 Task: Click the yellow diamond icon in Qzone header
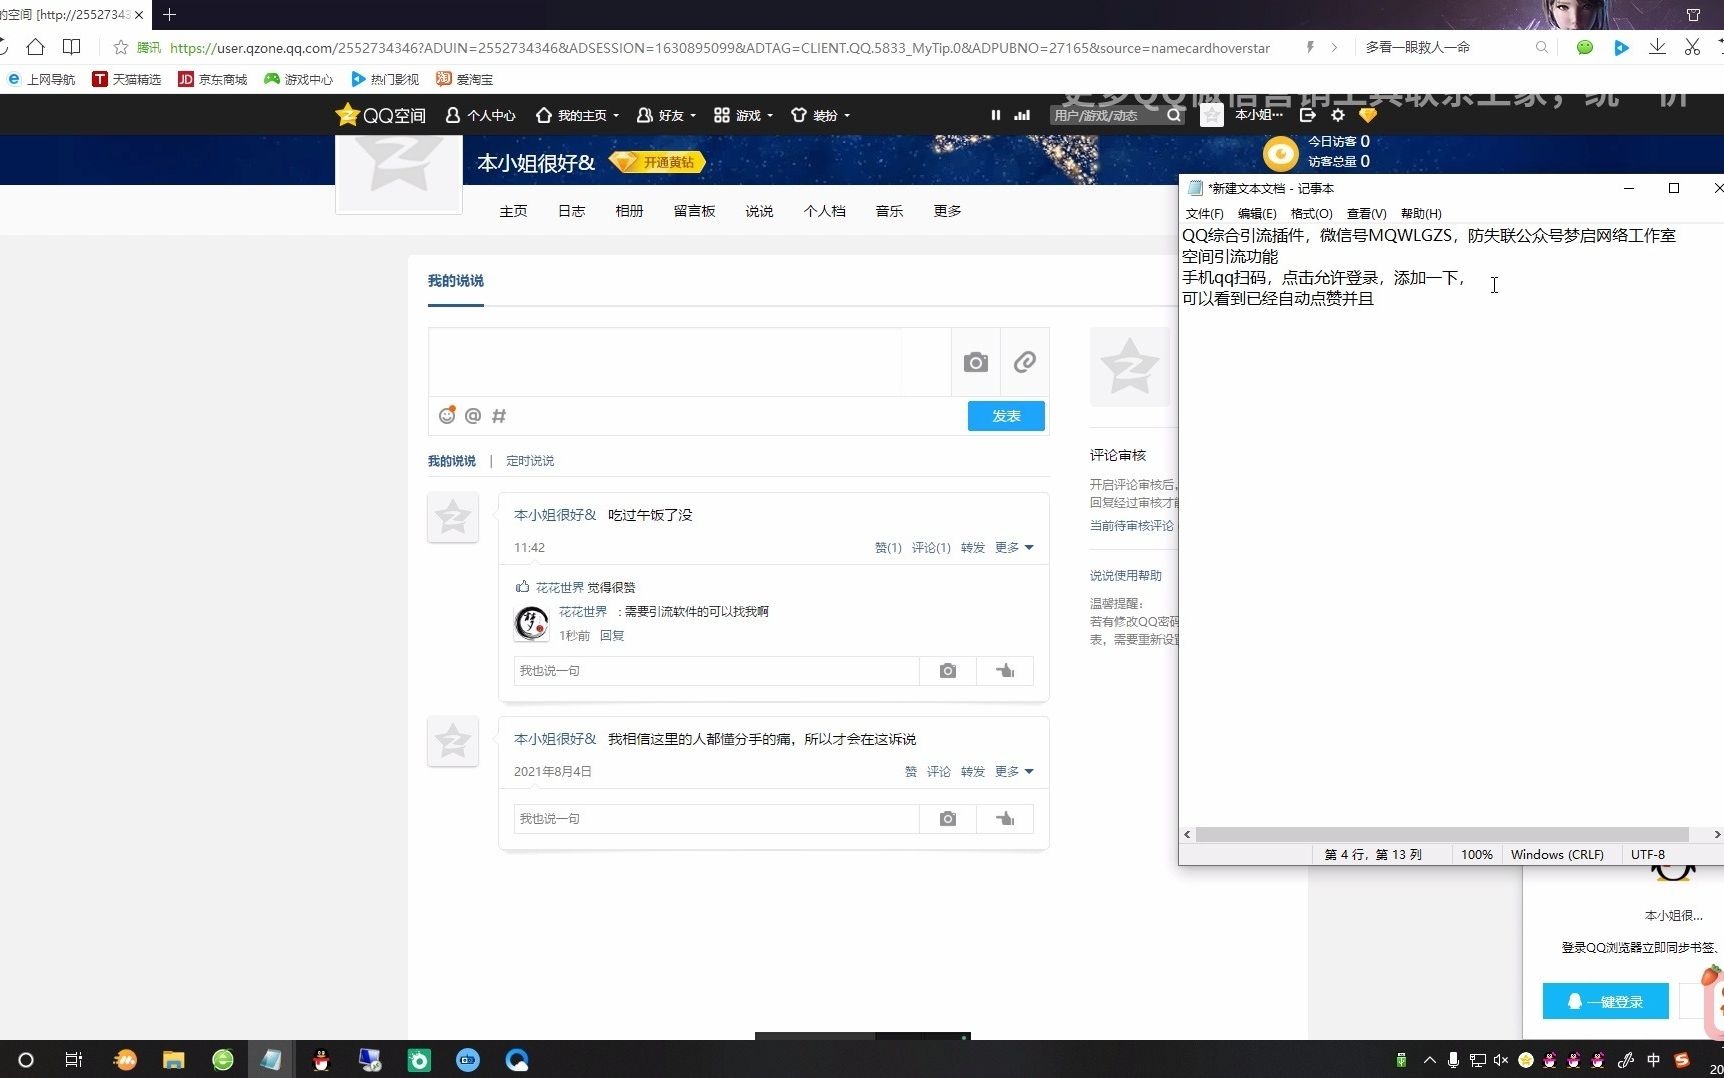pos(1368,115)
